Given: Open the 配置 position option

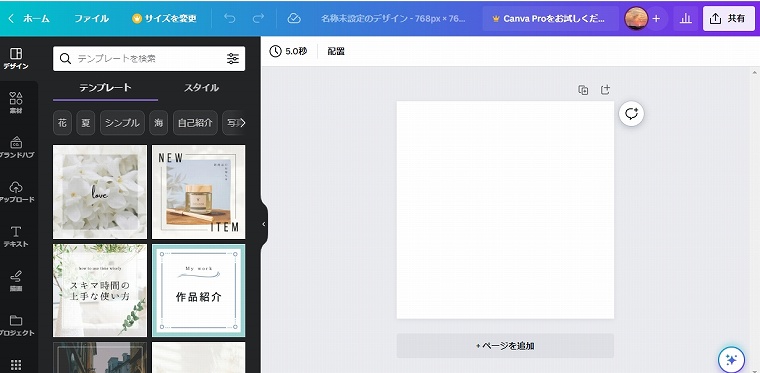Looking at the screenshot, I should [336, 51].
